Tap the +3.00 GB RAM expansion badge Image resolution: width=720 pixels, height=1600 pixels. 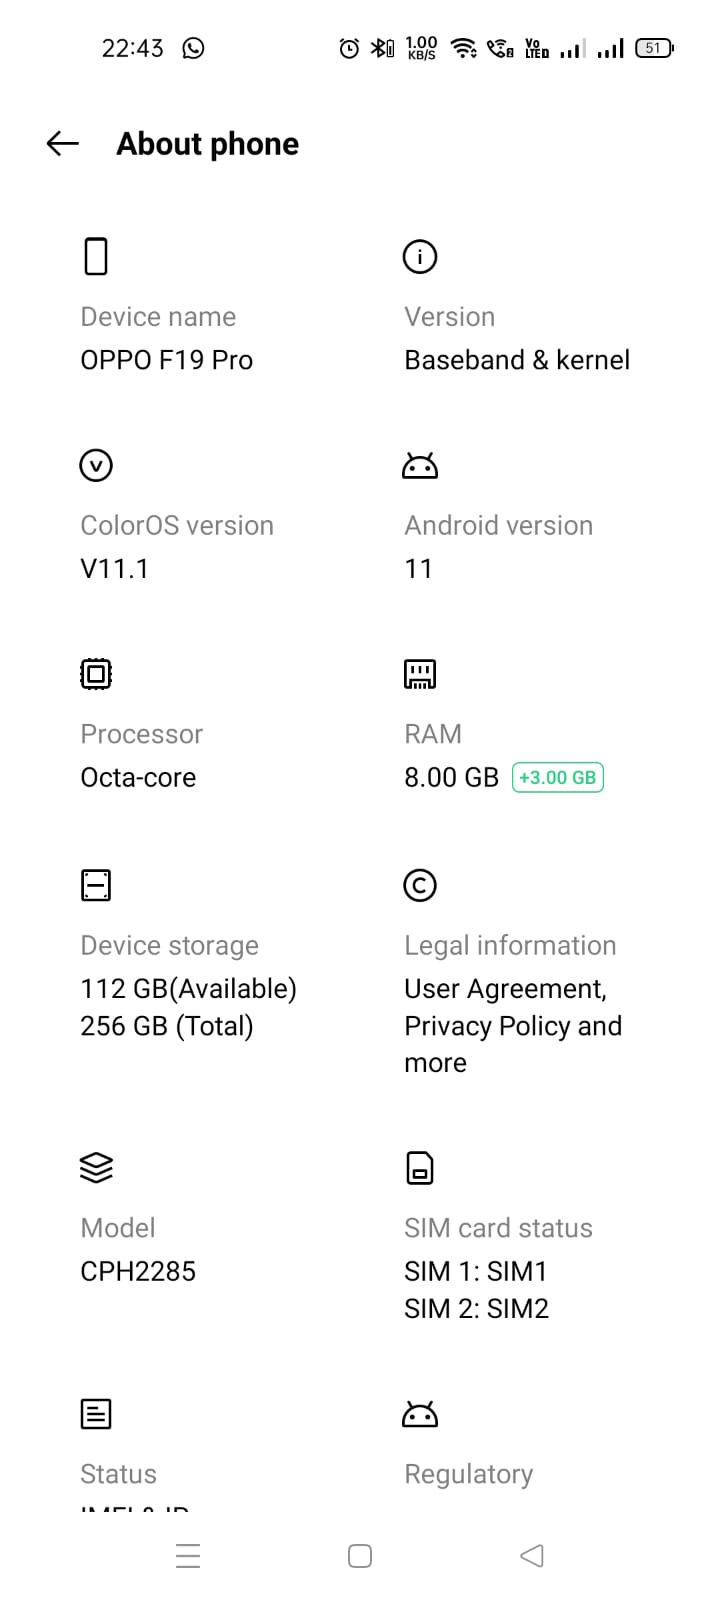click(x=557, y=777)
